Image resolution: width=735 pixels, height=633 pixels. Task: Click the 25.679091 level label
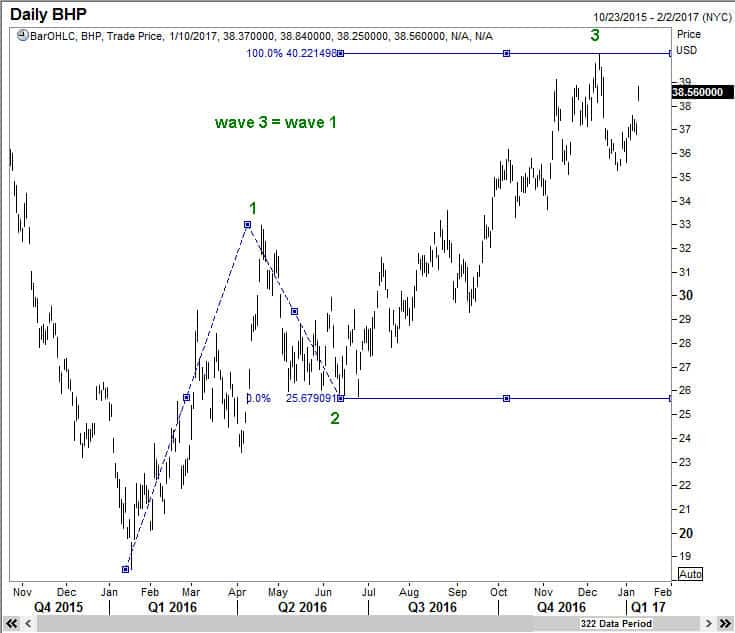click(x=311, y=398)
